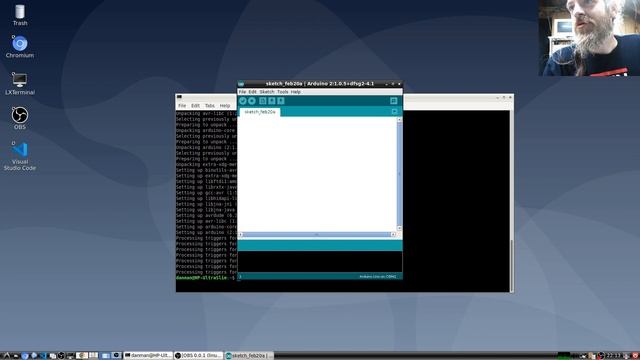This screenshot has height=360, width=640.
Task: Click the OBS launcher icon in taskbar
Action: tap(61, 356)
